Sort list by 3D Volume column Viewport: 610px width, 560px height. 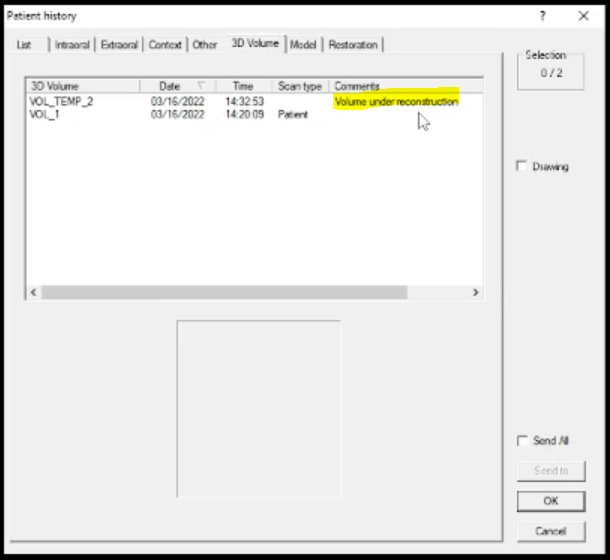82,87
